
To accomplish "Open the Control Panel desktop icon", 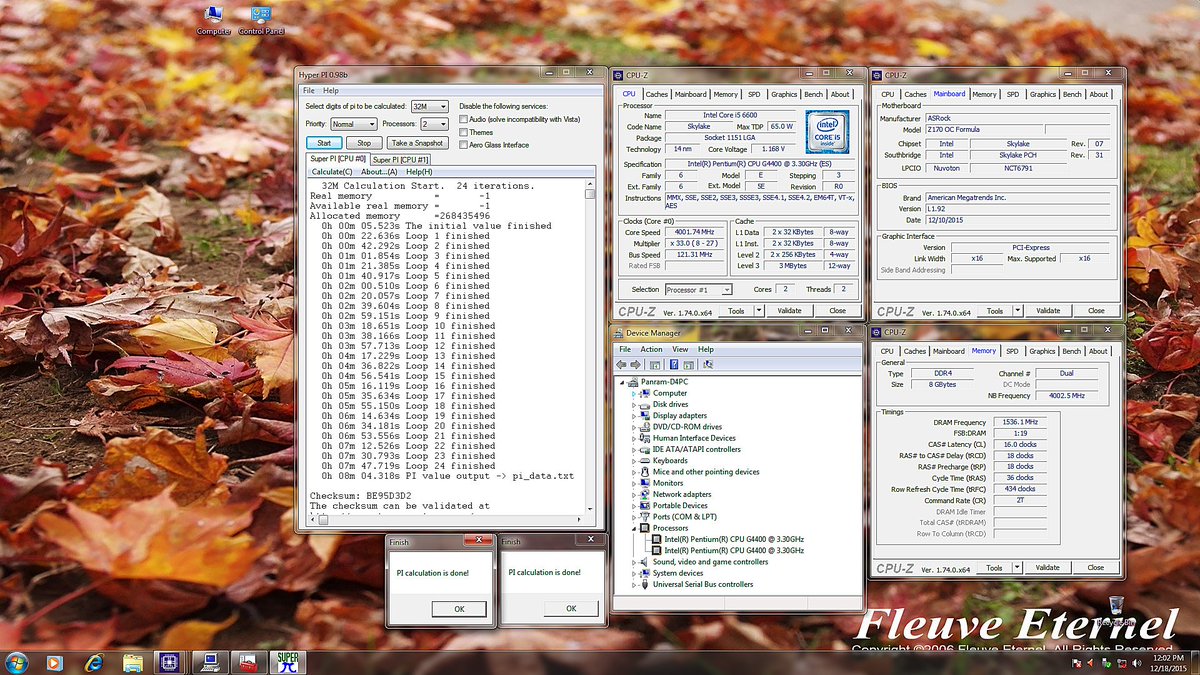I will (x=261, y=20).
